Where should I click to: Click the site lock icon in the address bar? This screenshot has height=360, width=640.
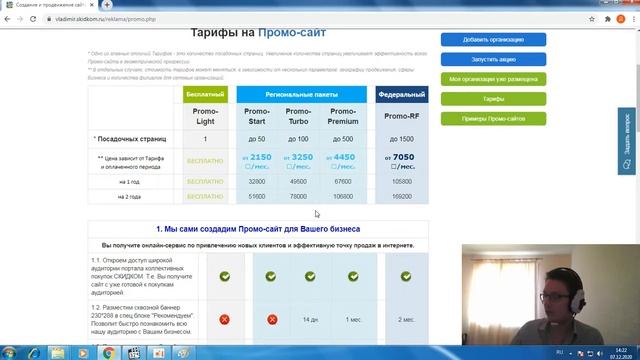point(49,19)
